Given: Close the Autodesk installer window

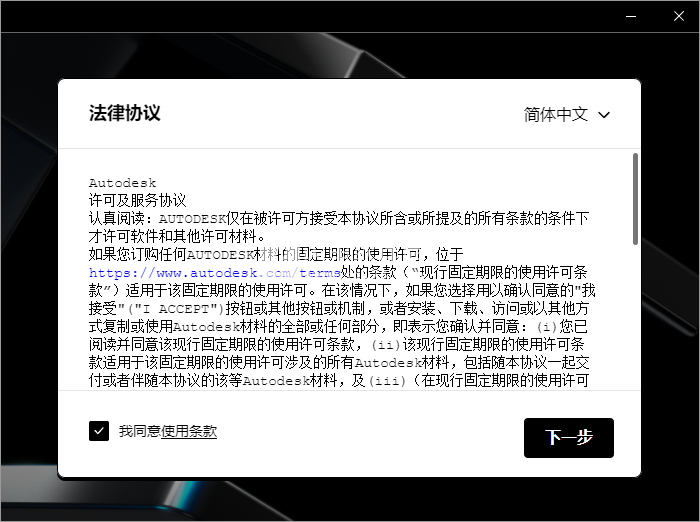Looking at the screenshot, I should tap(675, 16).
